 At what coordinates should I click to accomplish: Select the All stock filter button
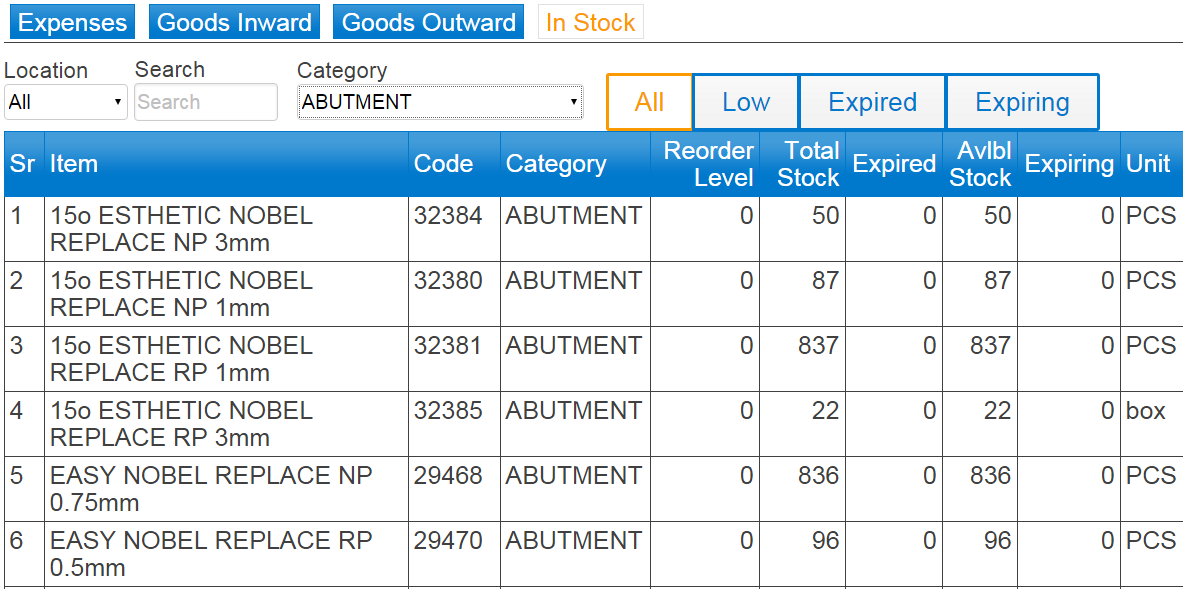tap(650, 102)
